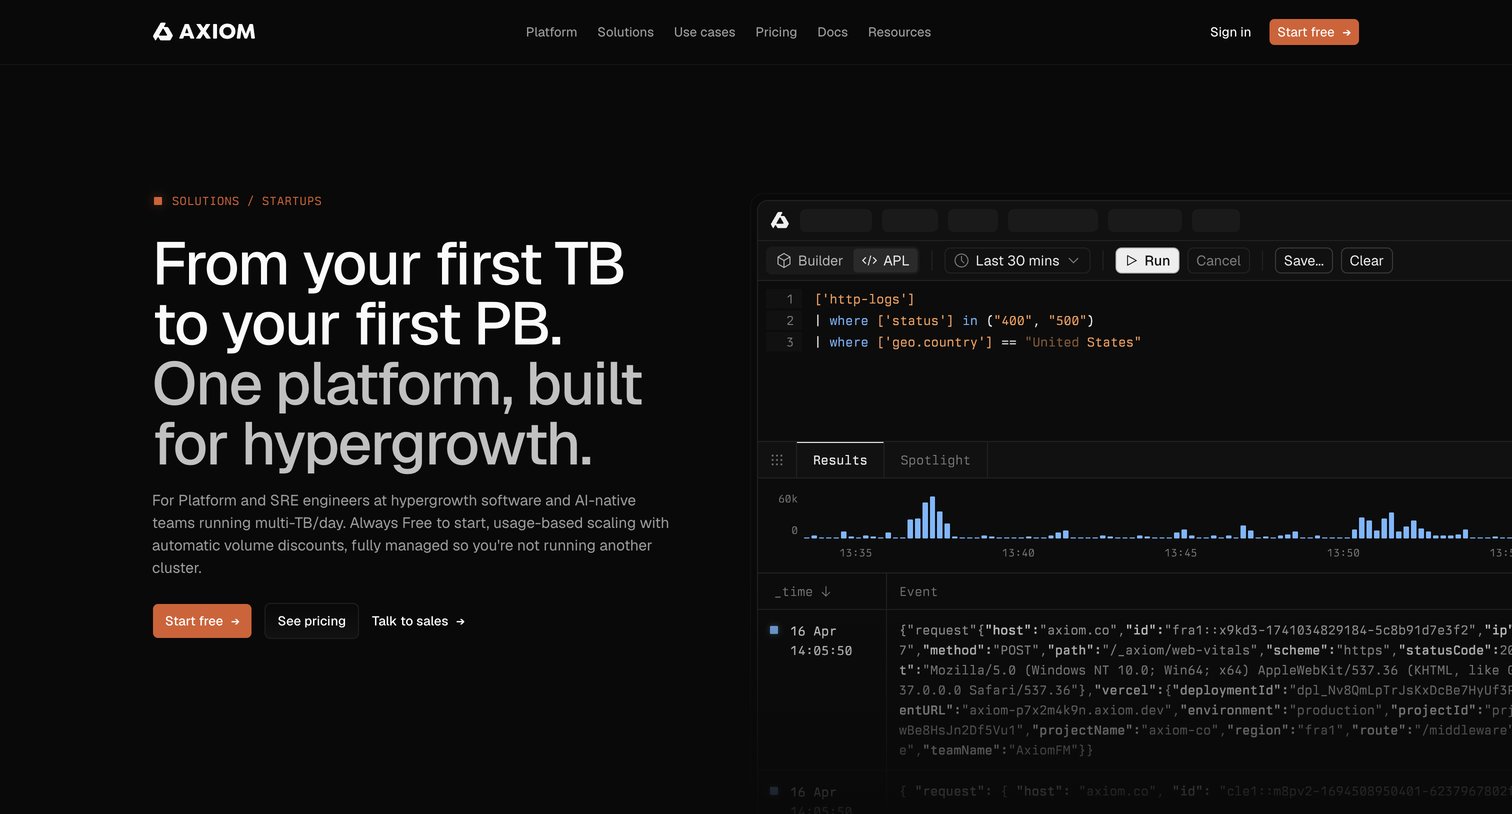The width and height of the screenshot is (1512, 814).
Task: Click the SOLUTIONS breadcrumb text
Action: click(205, 201)
